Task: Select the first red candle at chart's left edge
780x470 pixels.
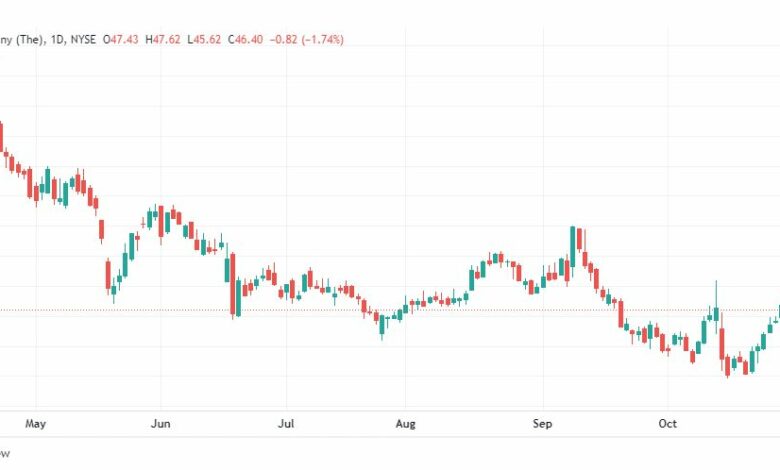Action: pos(1,136)
